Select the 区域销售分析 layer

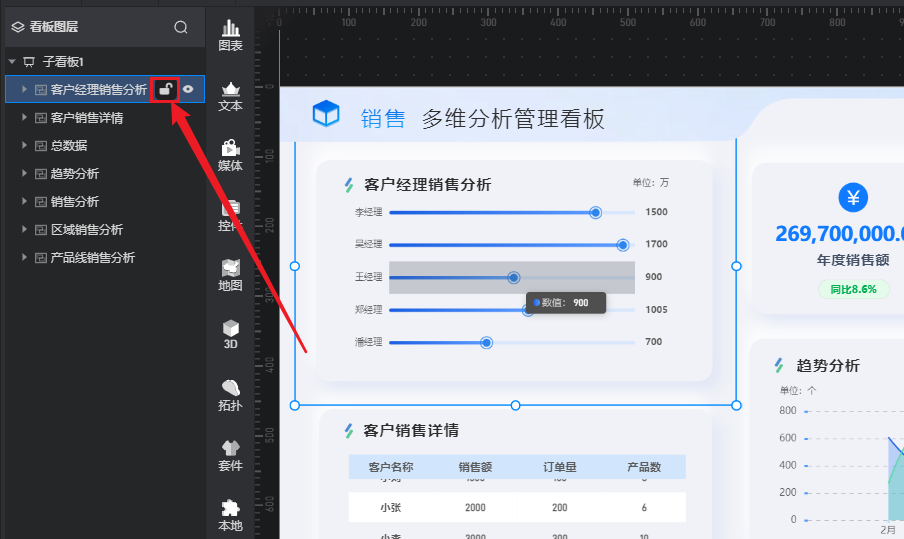tap(105, 229)
